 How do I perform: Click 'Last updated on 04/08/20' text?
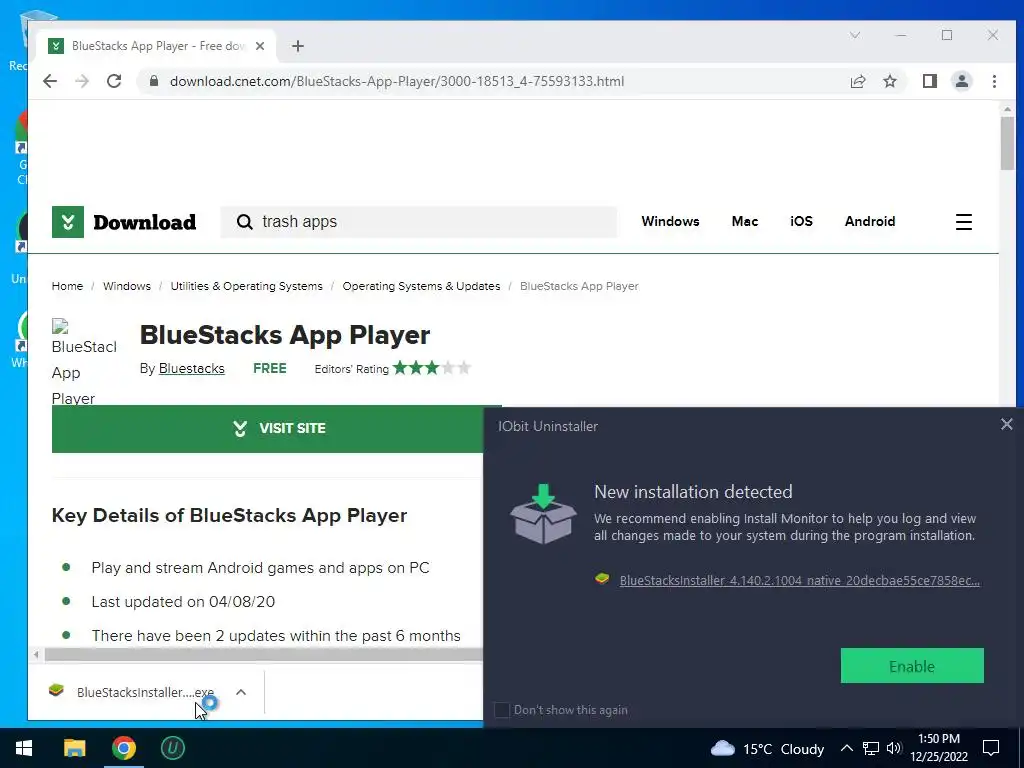[183, 601]
